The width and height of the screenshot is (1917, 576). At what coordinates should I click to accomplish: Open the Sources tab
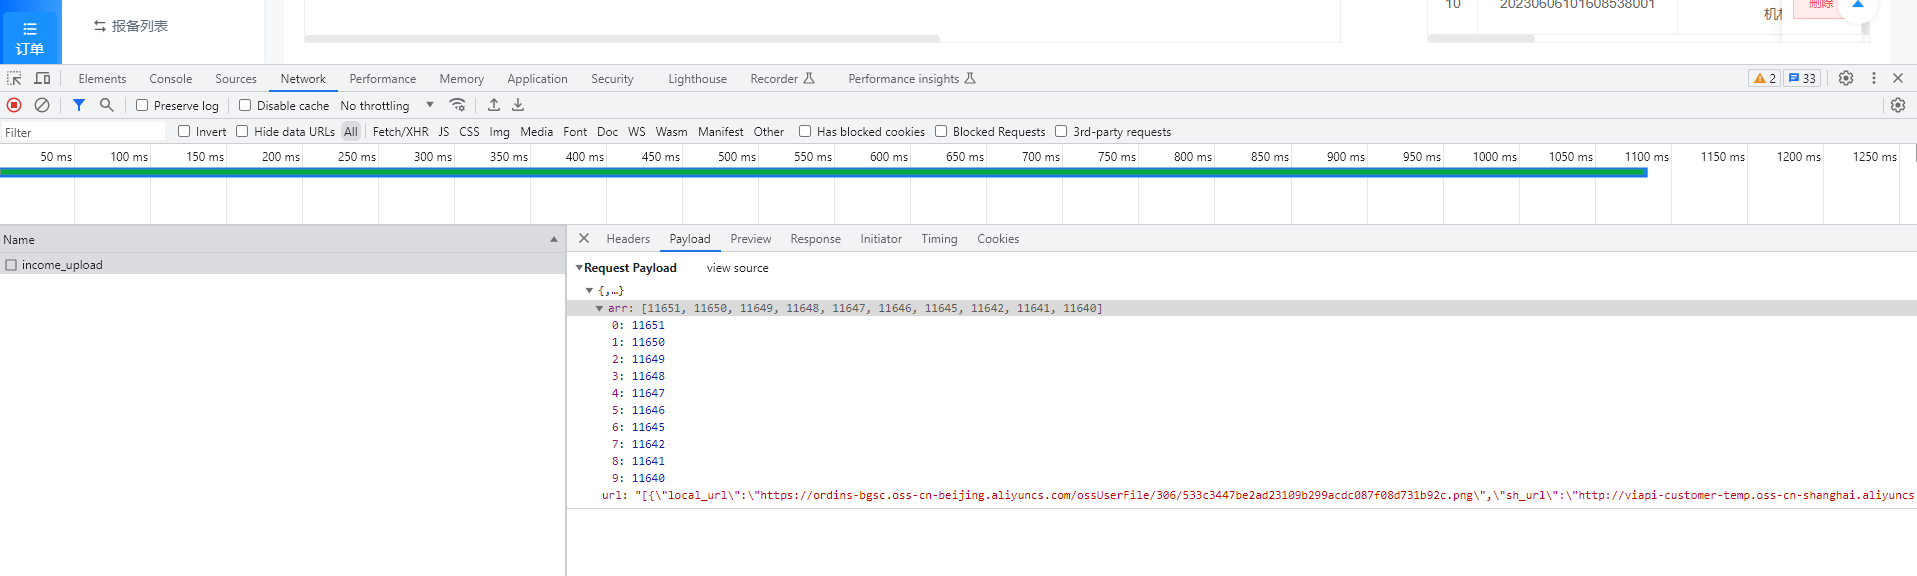click(236, 79)
